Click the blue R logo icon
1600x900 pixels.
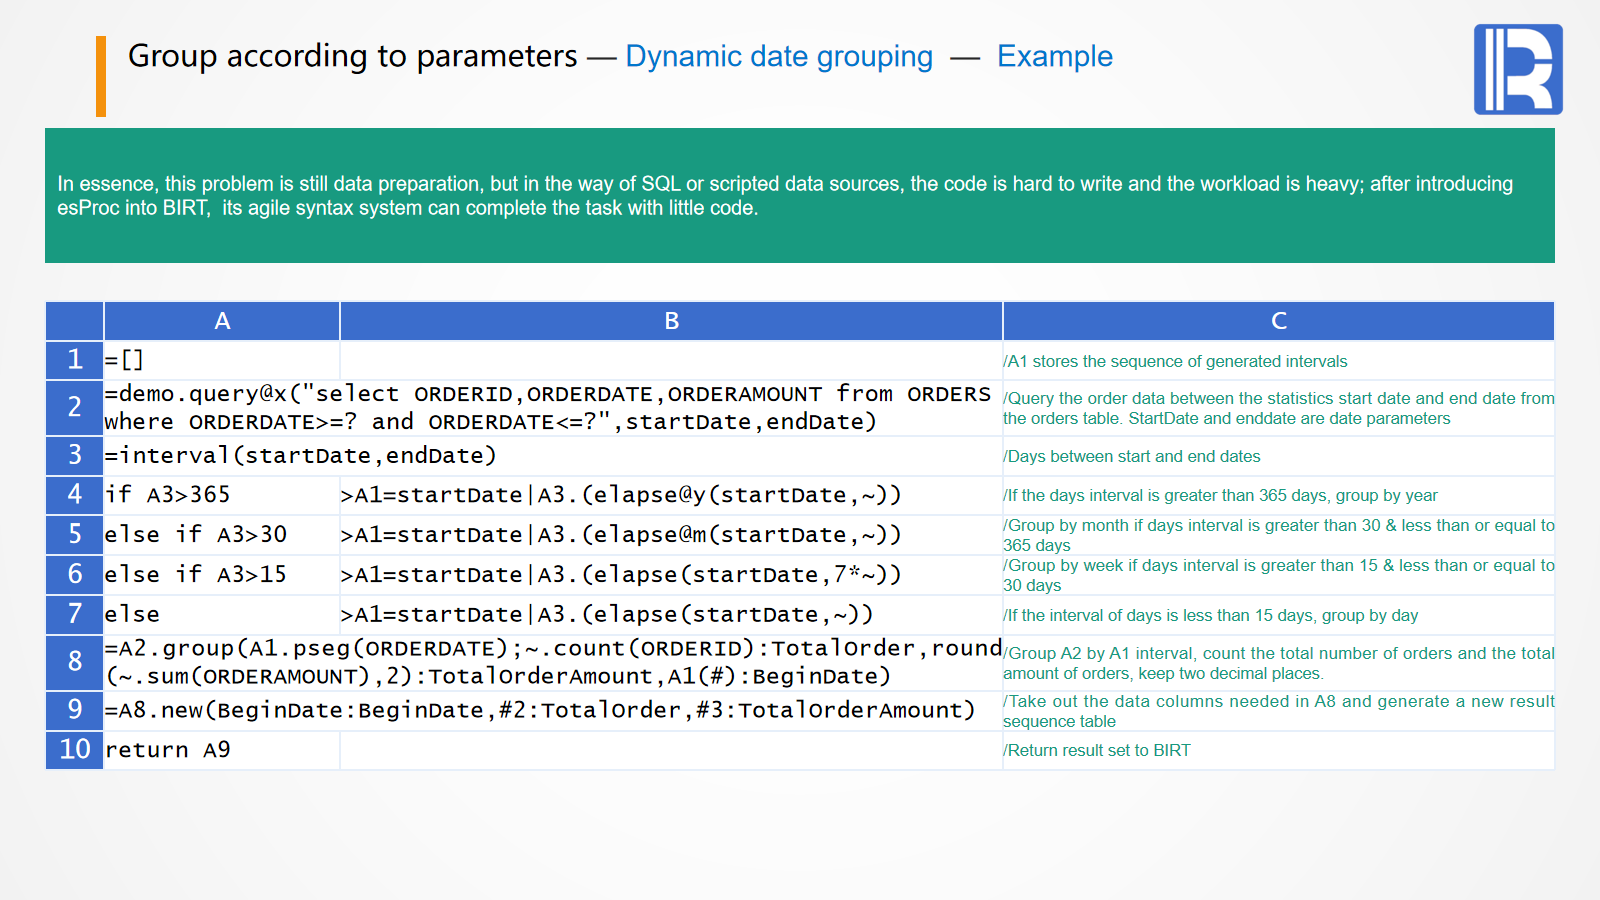[x=1517, y=69]
